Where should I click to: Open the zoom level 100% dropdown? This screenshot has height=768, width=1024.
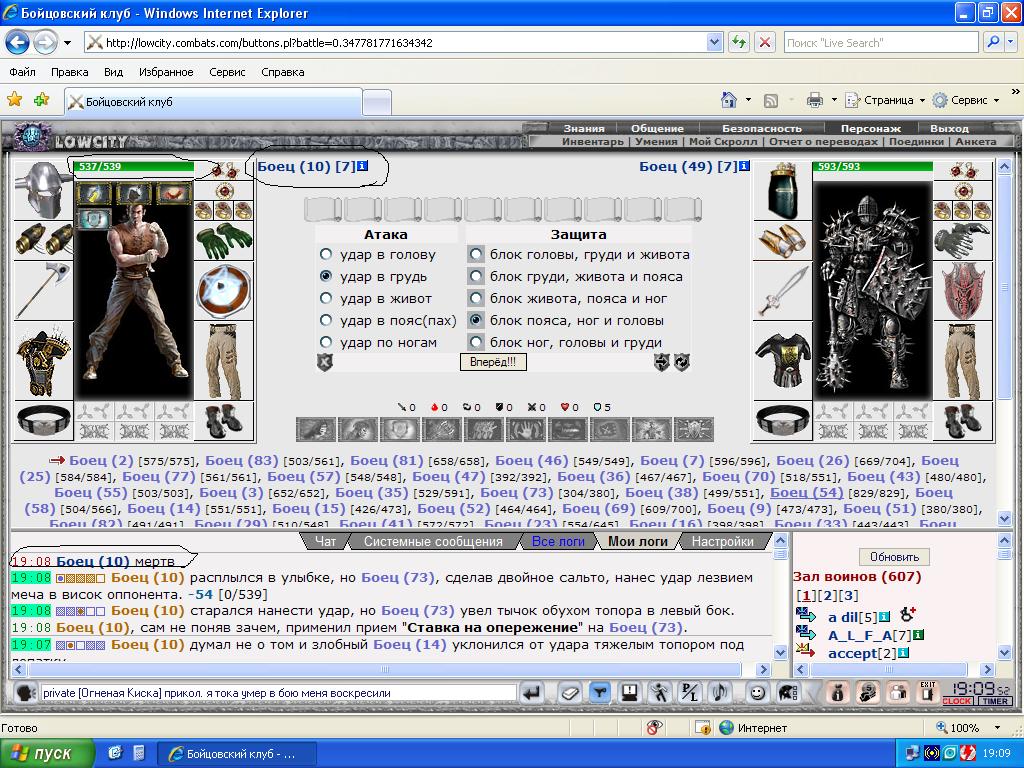[997, 728]
